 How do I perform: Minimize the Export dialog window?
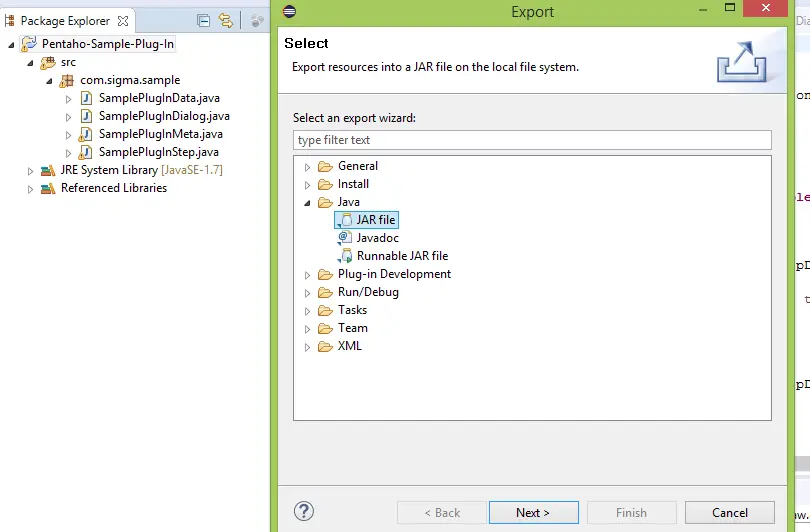703,9
